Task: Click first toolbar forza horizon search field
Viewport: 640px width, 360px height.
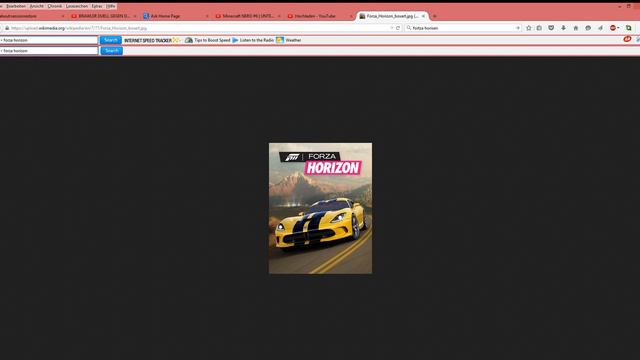Action: (x=49, y=40)
